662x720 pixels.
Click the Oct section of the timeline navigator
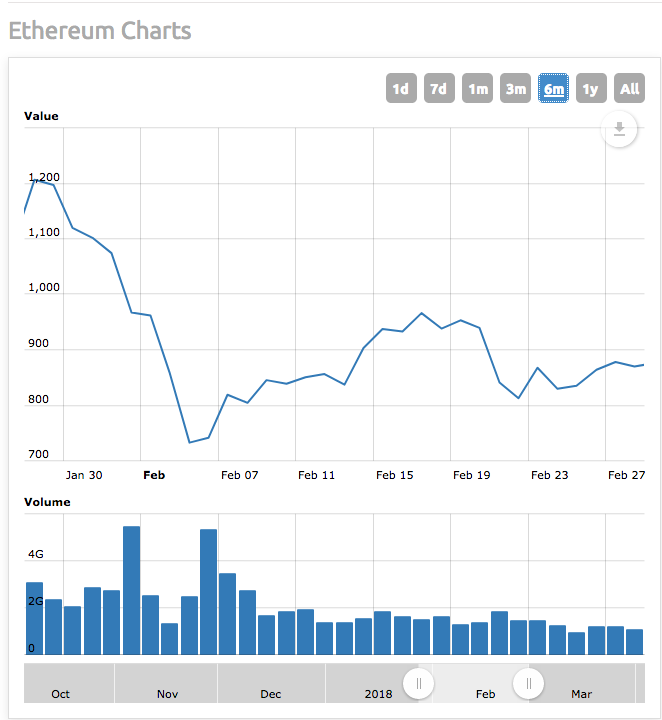point(69,683)
